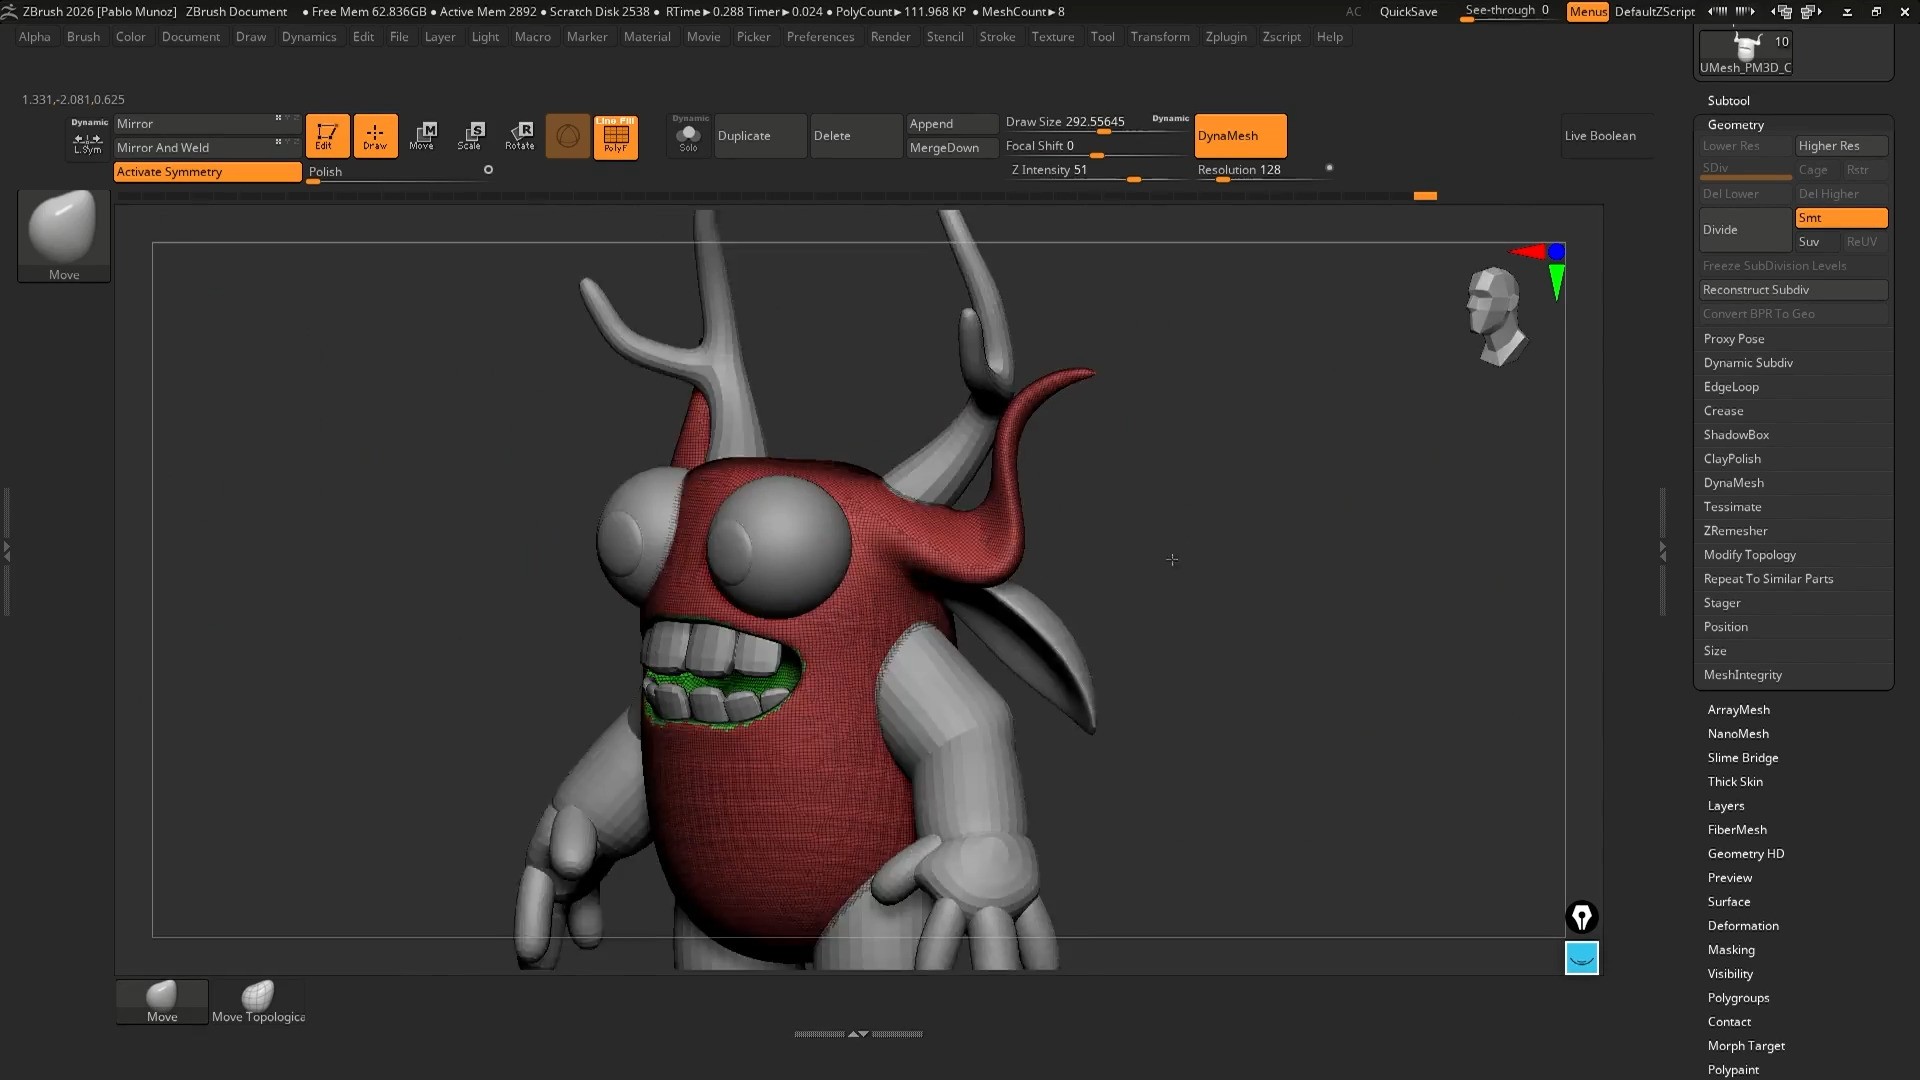
Task: Activate the Scale gizmo icon
Action: [x=470, y=136]
